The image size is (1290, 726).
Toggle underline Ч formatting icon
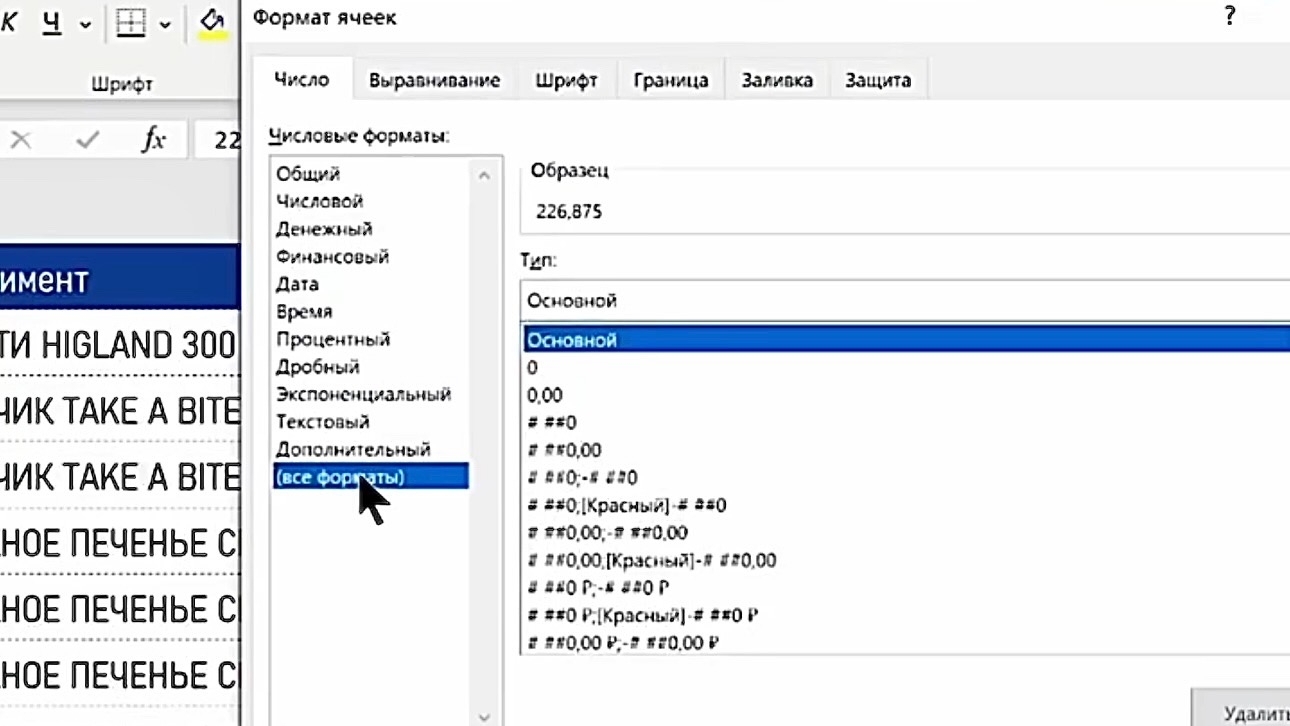coord(51,23)
